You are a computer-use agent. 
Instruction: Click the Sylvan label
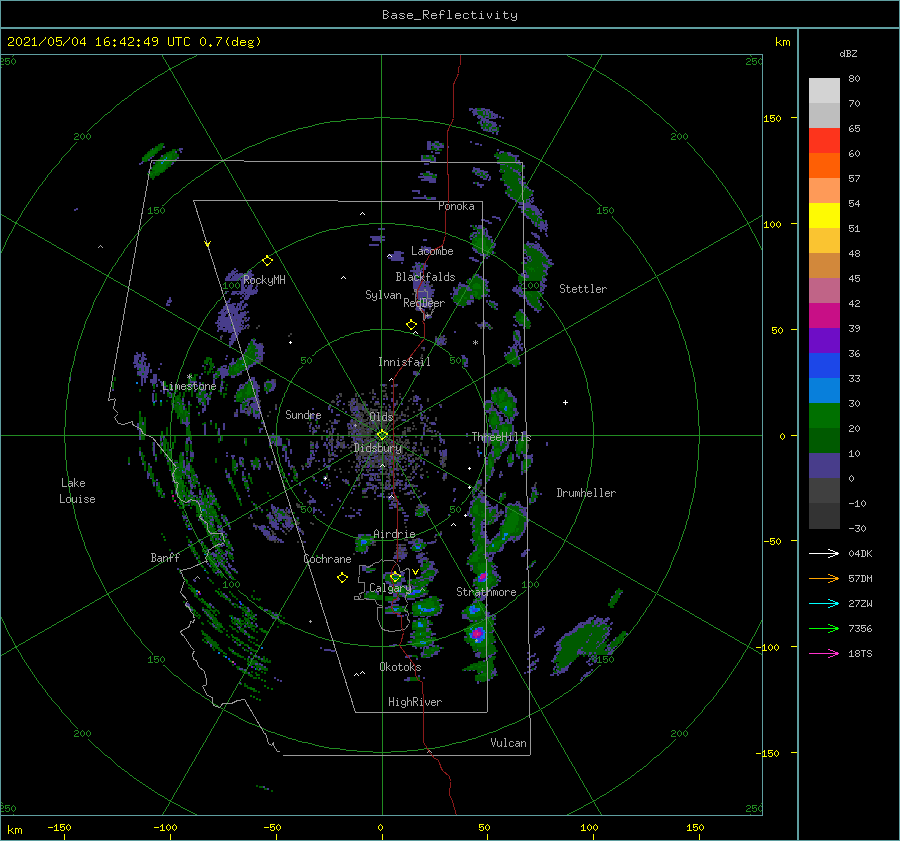pos(383,295)
